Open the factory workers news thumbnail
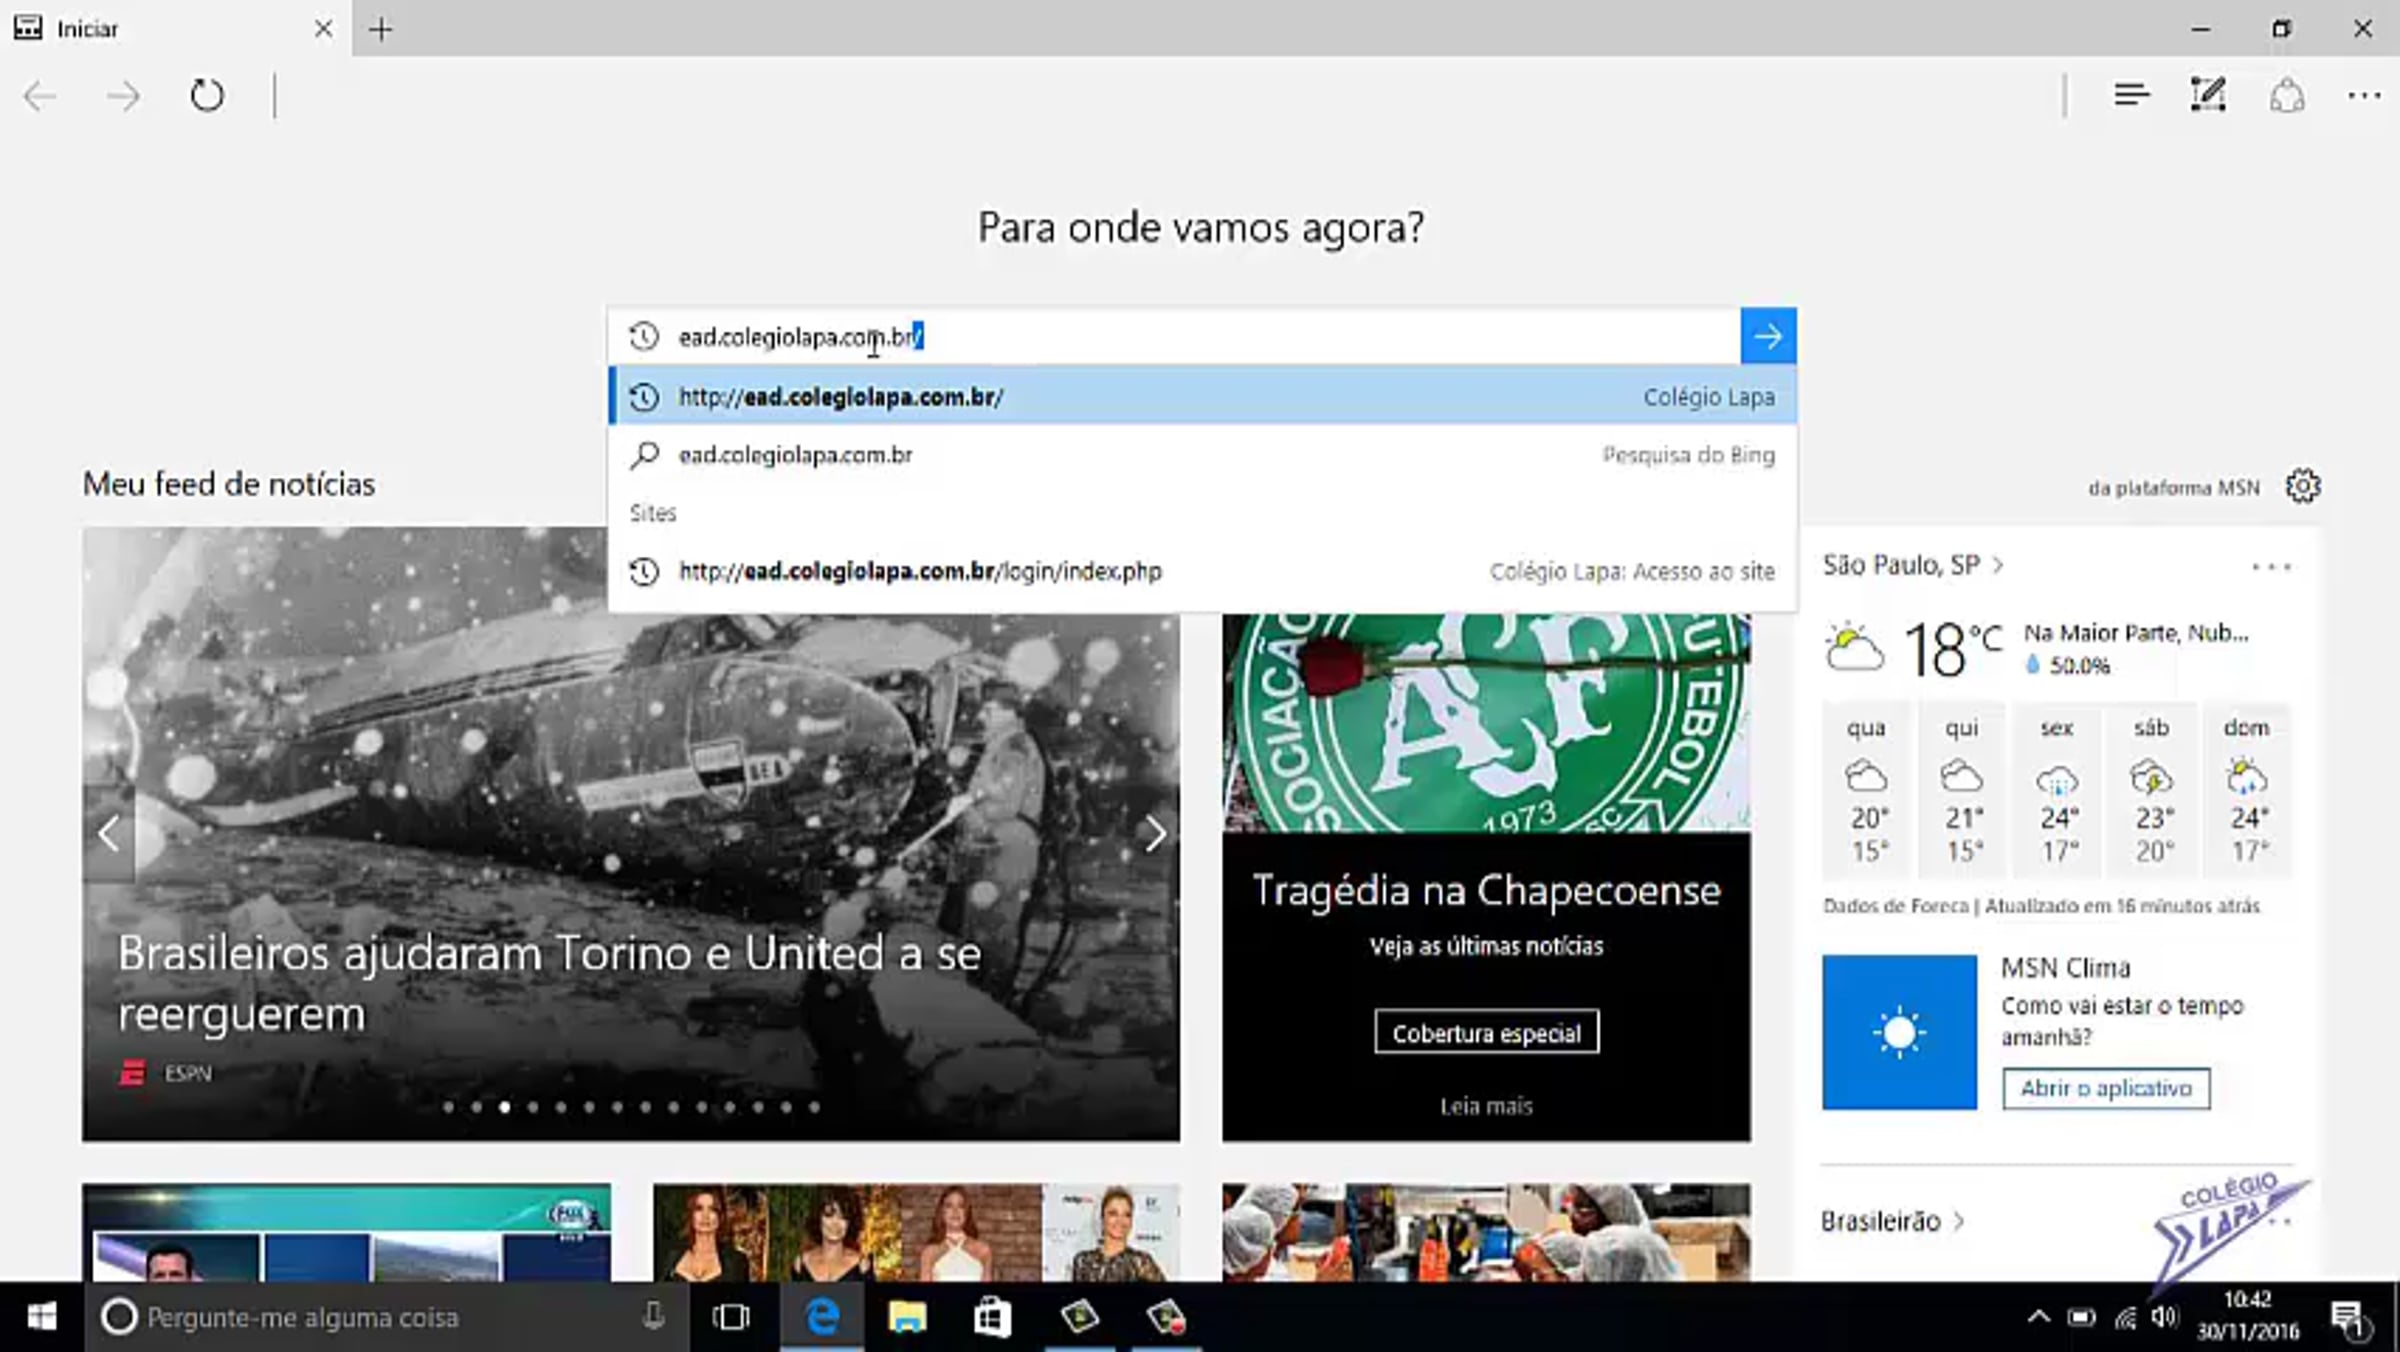2400x1352 pixels. point(1486,1233)
